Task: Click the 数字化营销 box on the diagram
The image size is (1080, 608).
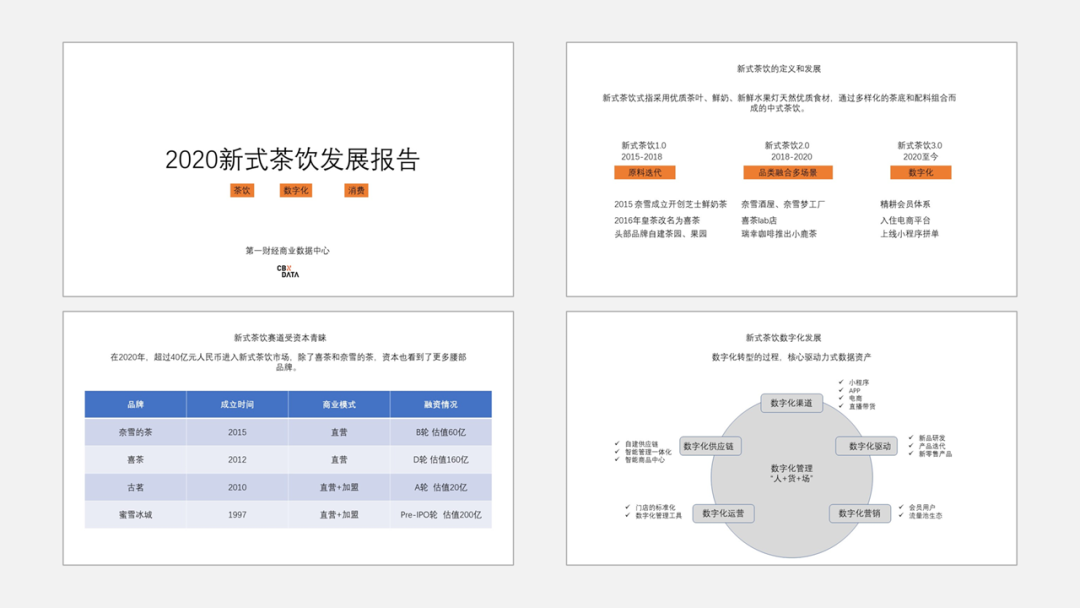Action: [x=859, y=513]
